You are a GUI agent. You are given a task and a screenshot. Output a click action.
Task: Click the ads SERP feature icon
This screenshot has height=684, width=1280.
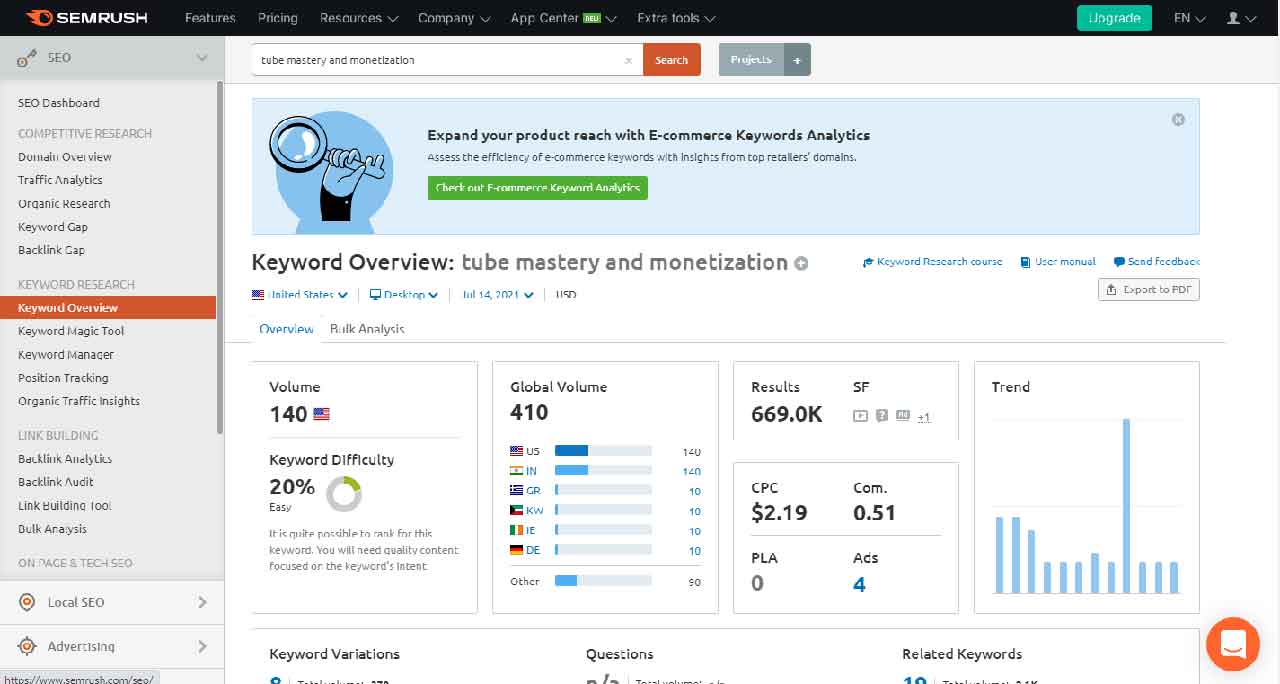pyautogui.click(x=903, y=416)
